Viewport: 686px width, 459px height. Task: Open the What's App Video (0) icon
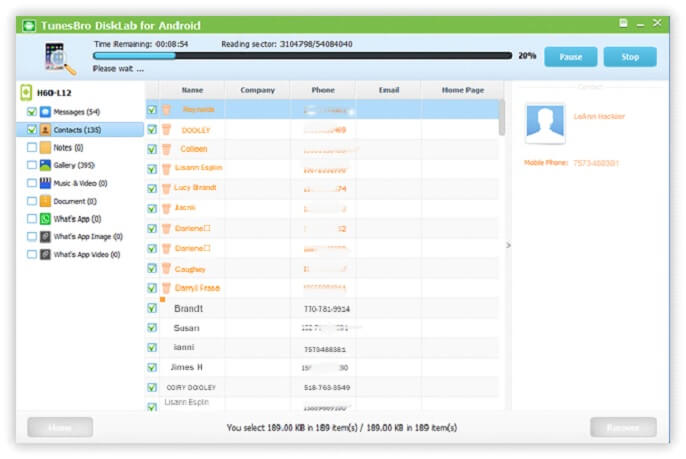coord(46,254)
